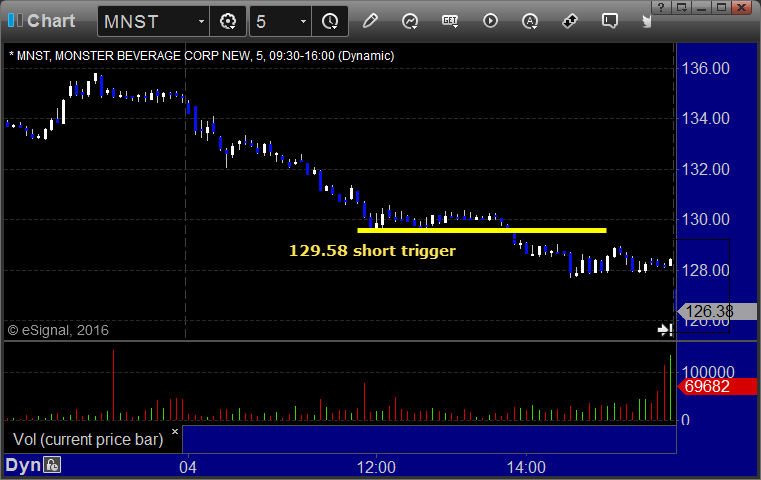
Task: Click the 69682 volume value marker
Action: pyautogui.click(x=717, y=386)
